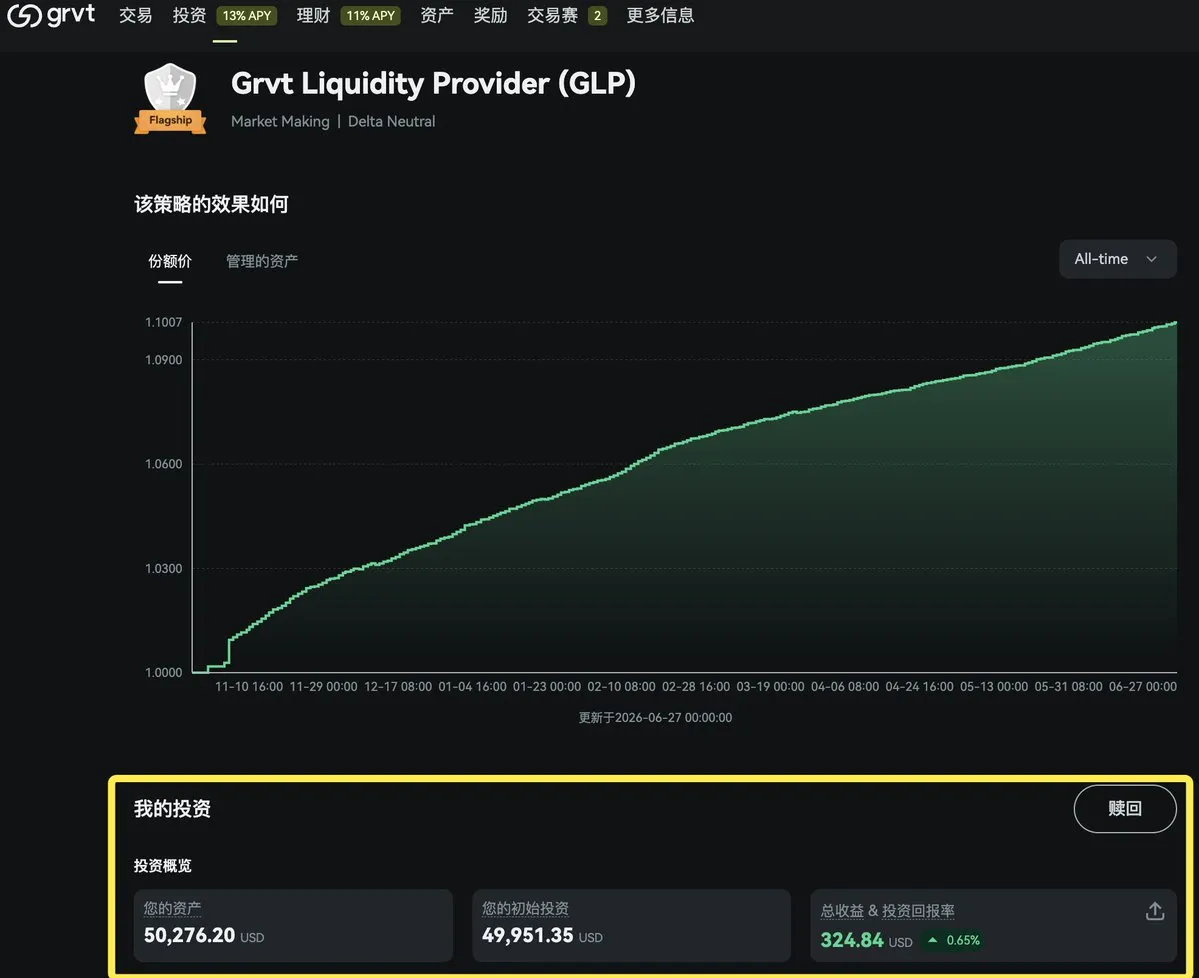Click the 赎回 redeem button
This screenshot has height=978, width=1199.
coord(1125,808)
